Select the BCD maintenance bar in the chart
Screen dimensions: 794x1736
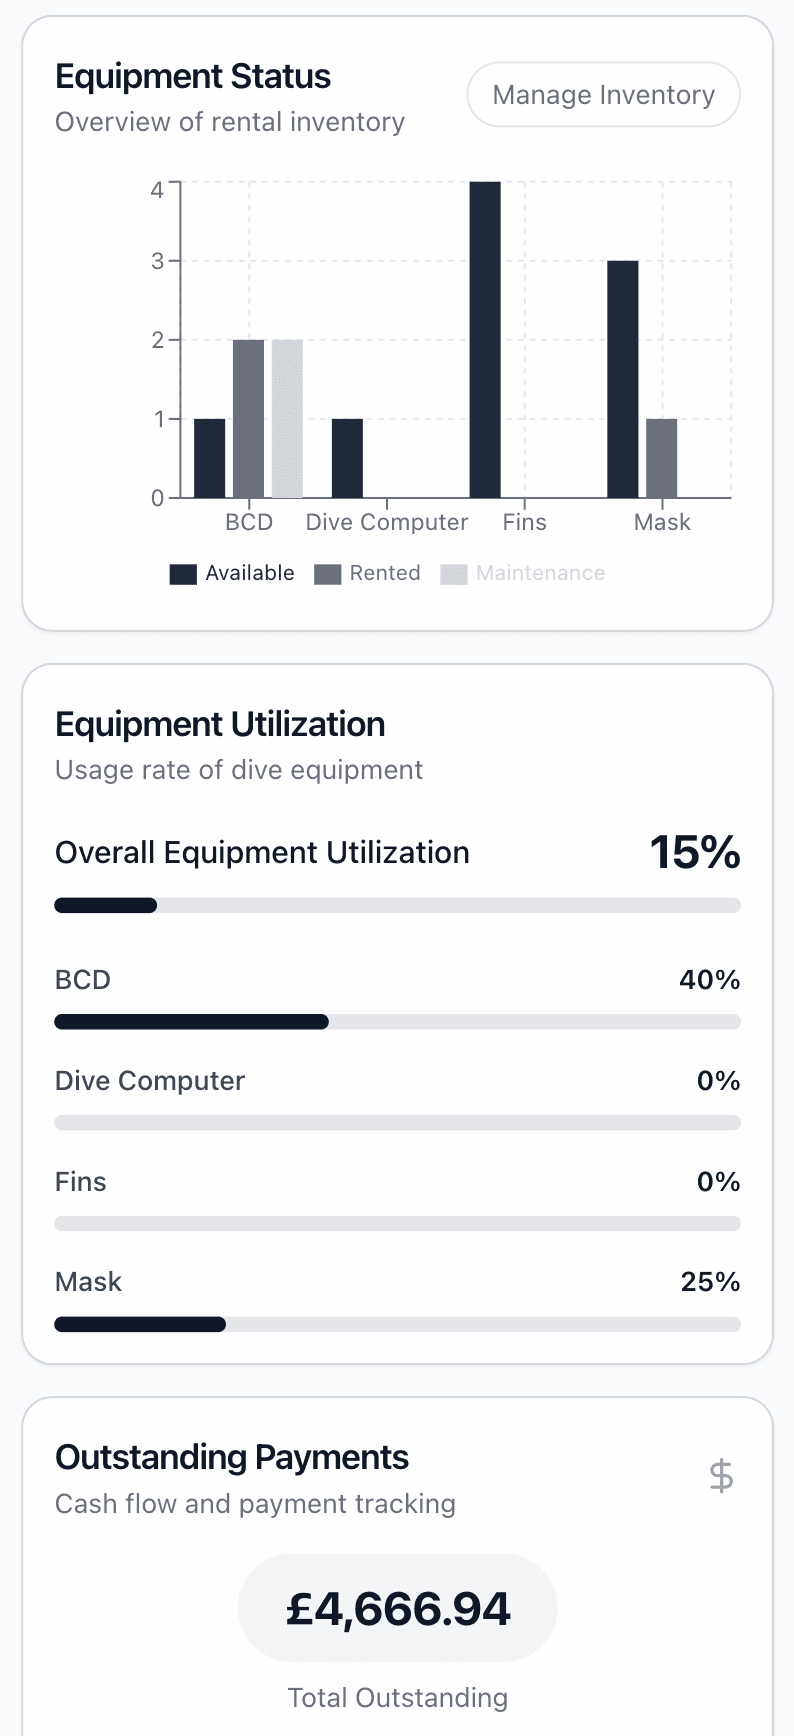[287, 418]
